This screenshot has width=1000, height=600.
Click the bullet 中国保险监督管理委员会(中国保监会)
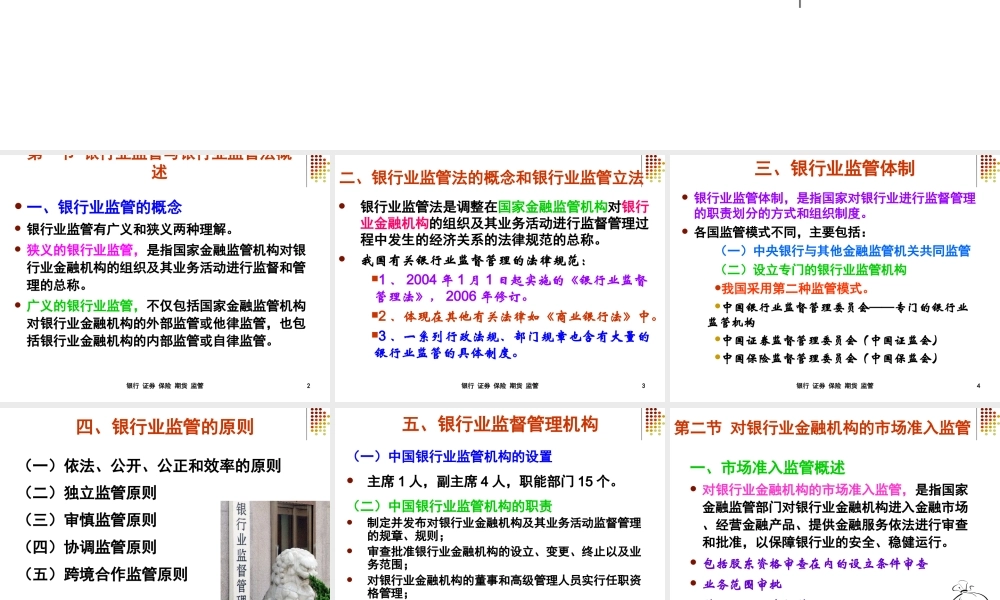pos(827,358)
